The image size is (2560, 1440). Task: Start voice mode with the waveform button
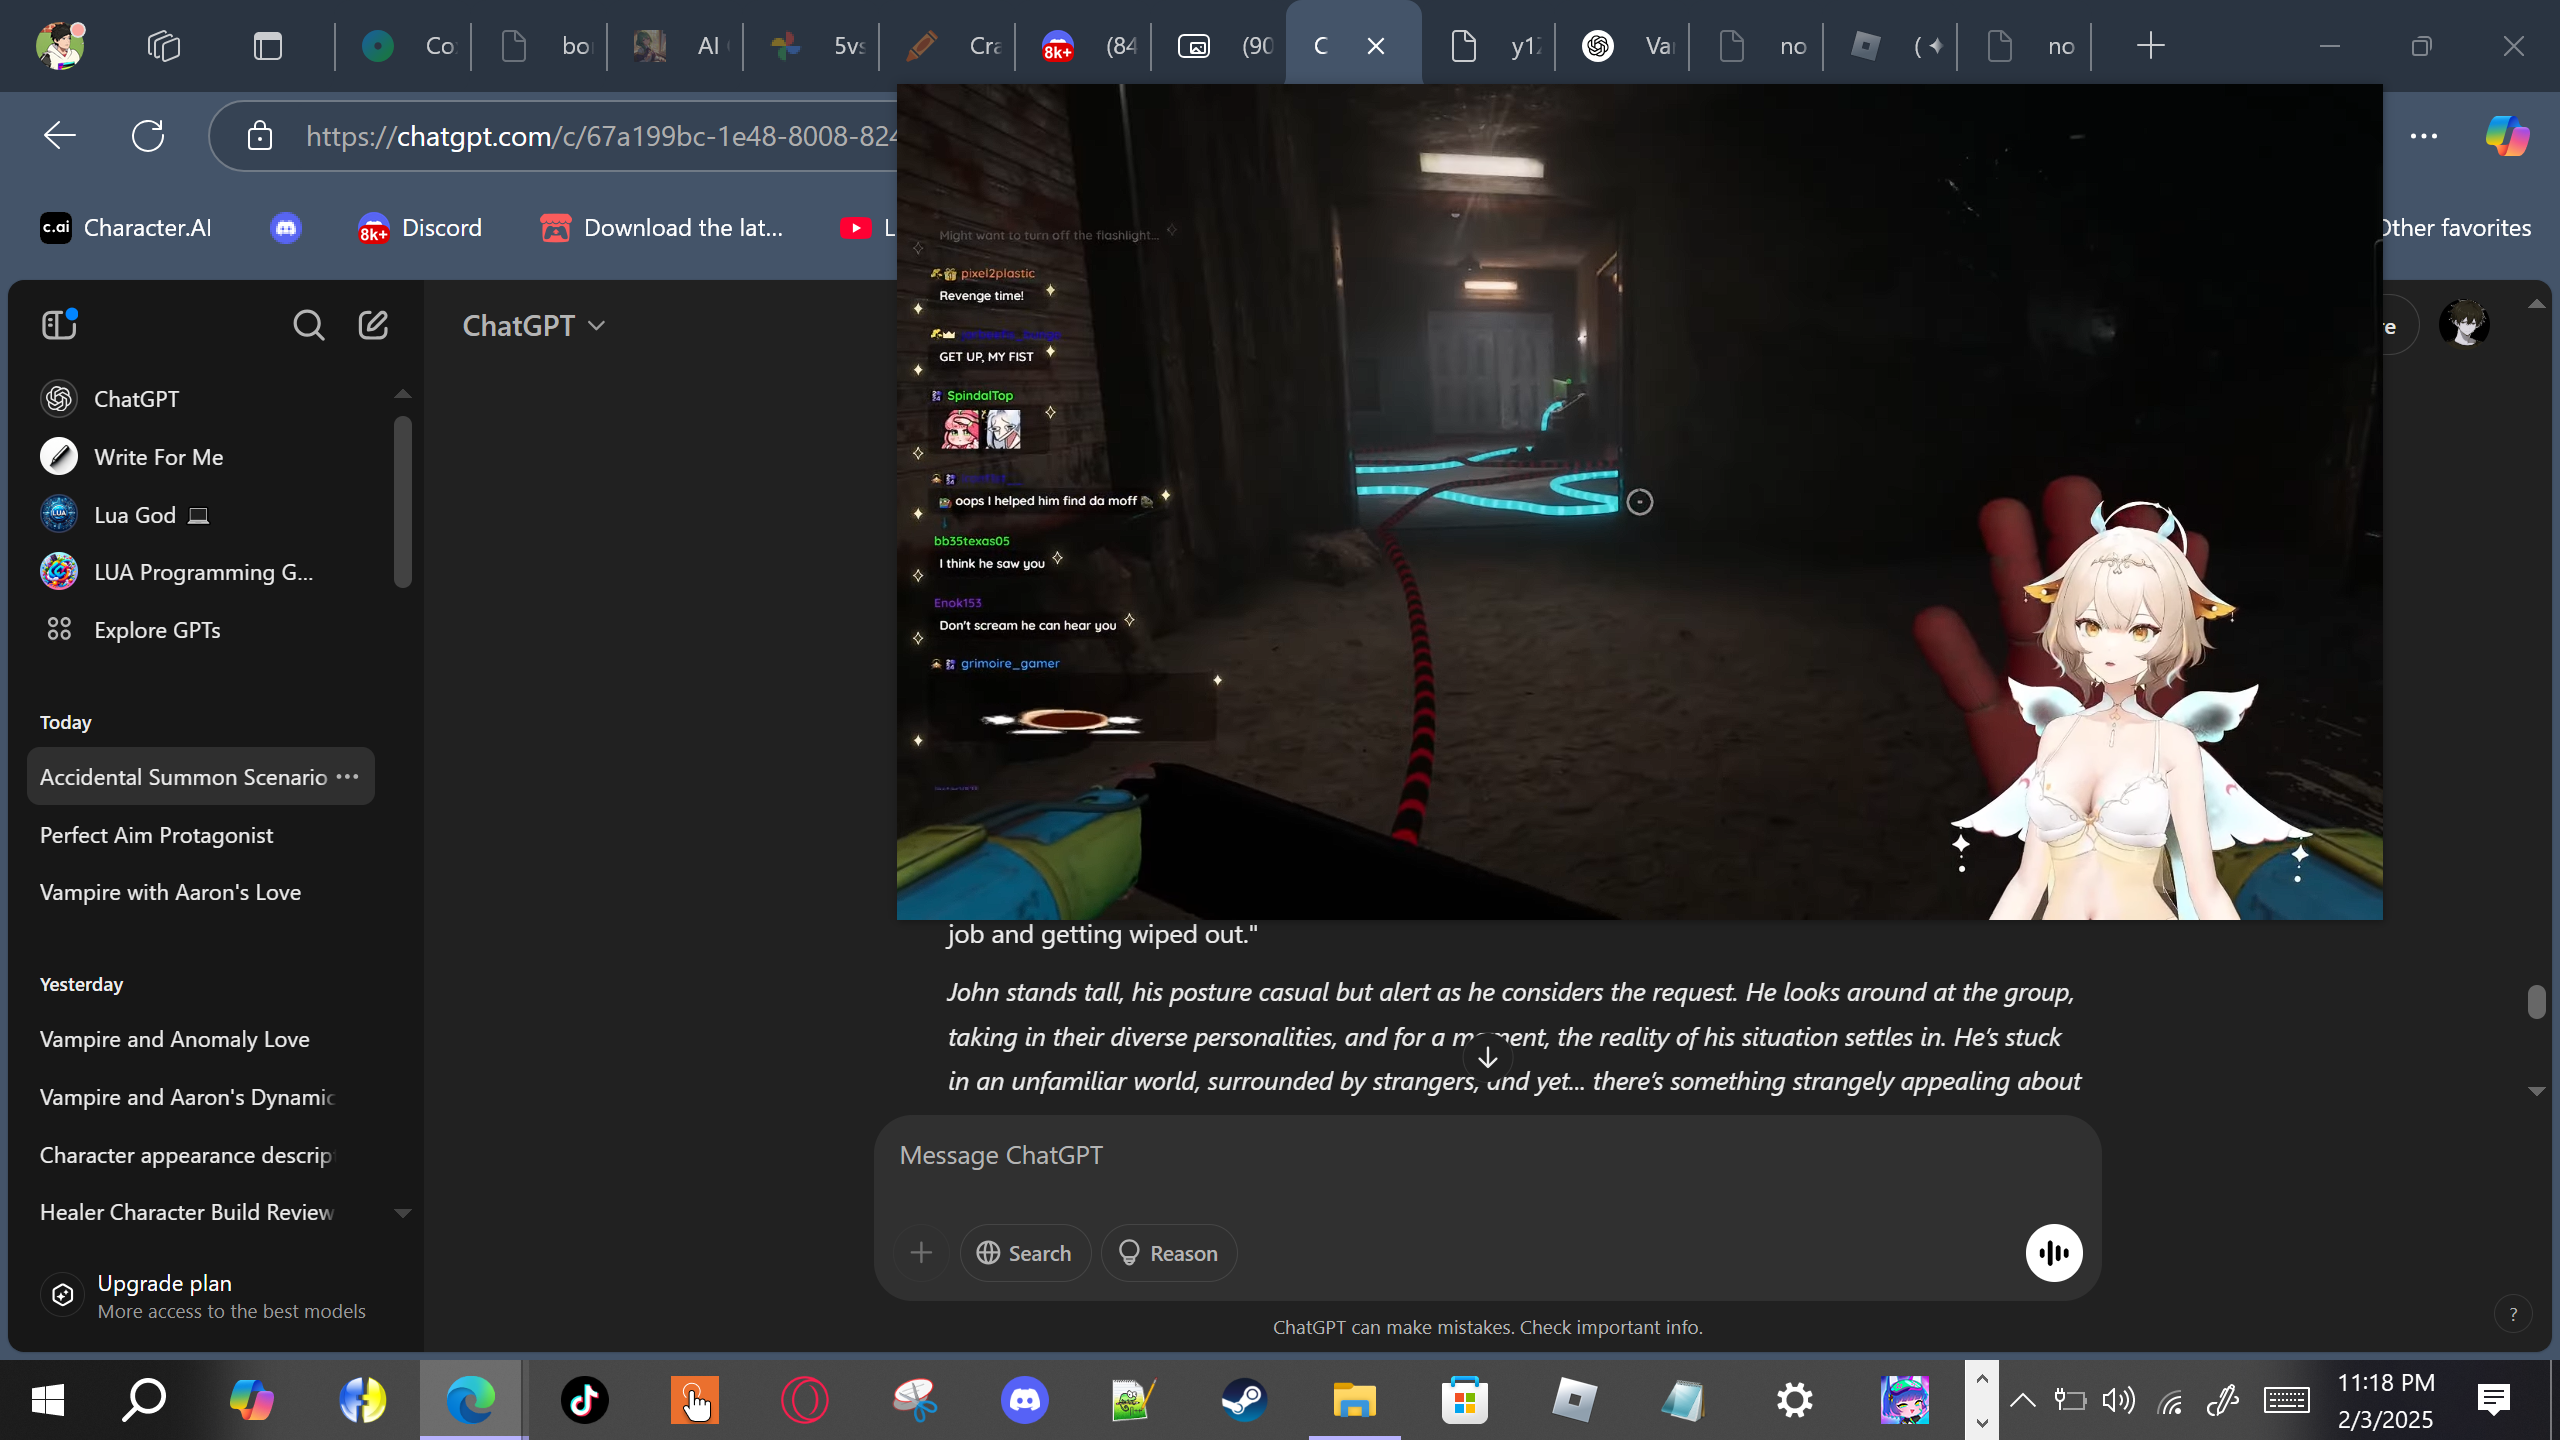[2054, 1253]
